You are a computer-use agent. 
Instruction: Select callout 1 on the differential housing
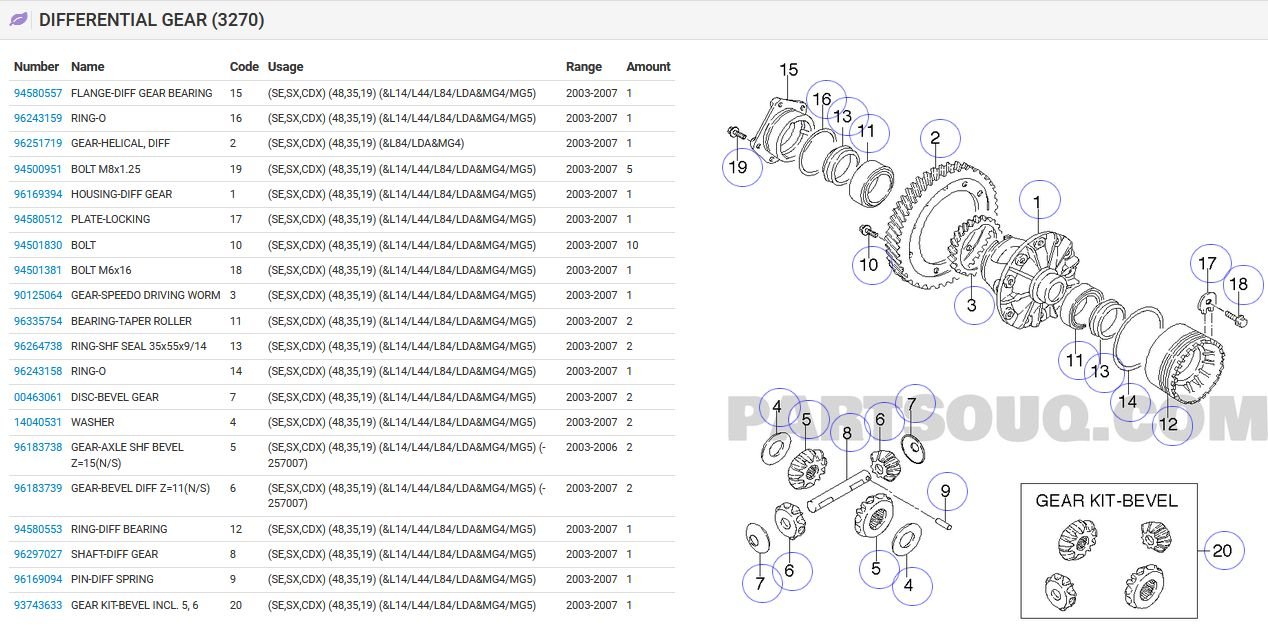1037,203
